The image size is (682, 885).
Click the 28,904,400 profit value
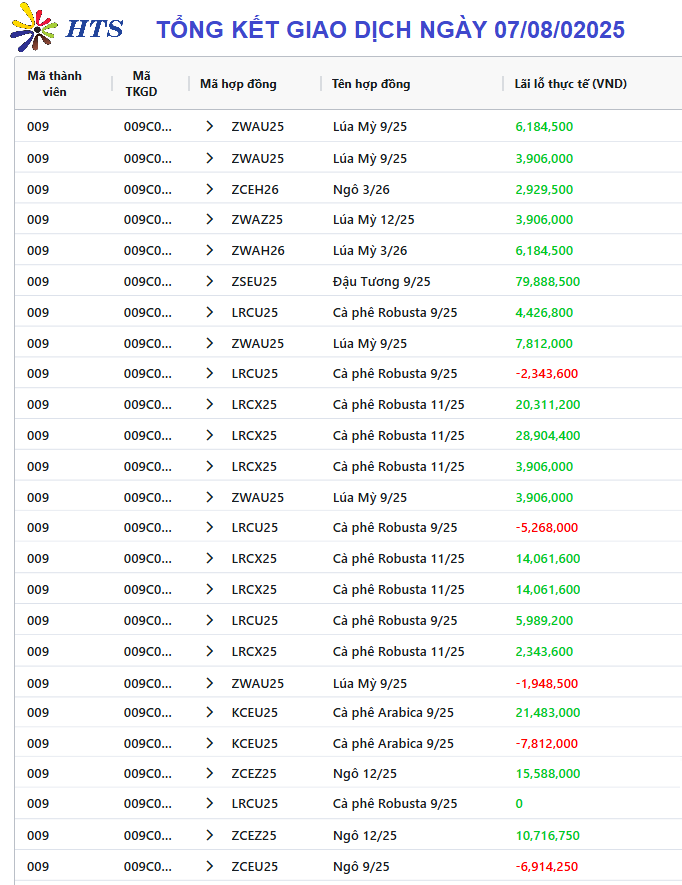coord(548,436)
